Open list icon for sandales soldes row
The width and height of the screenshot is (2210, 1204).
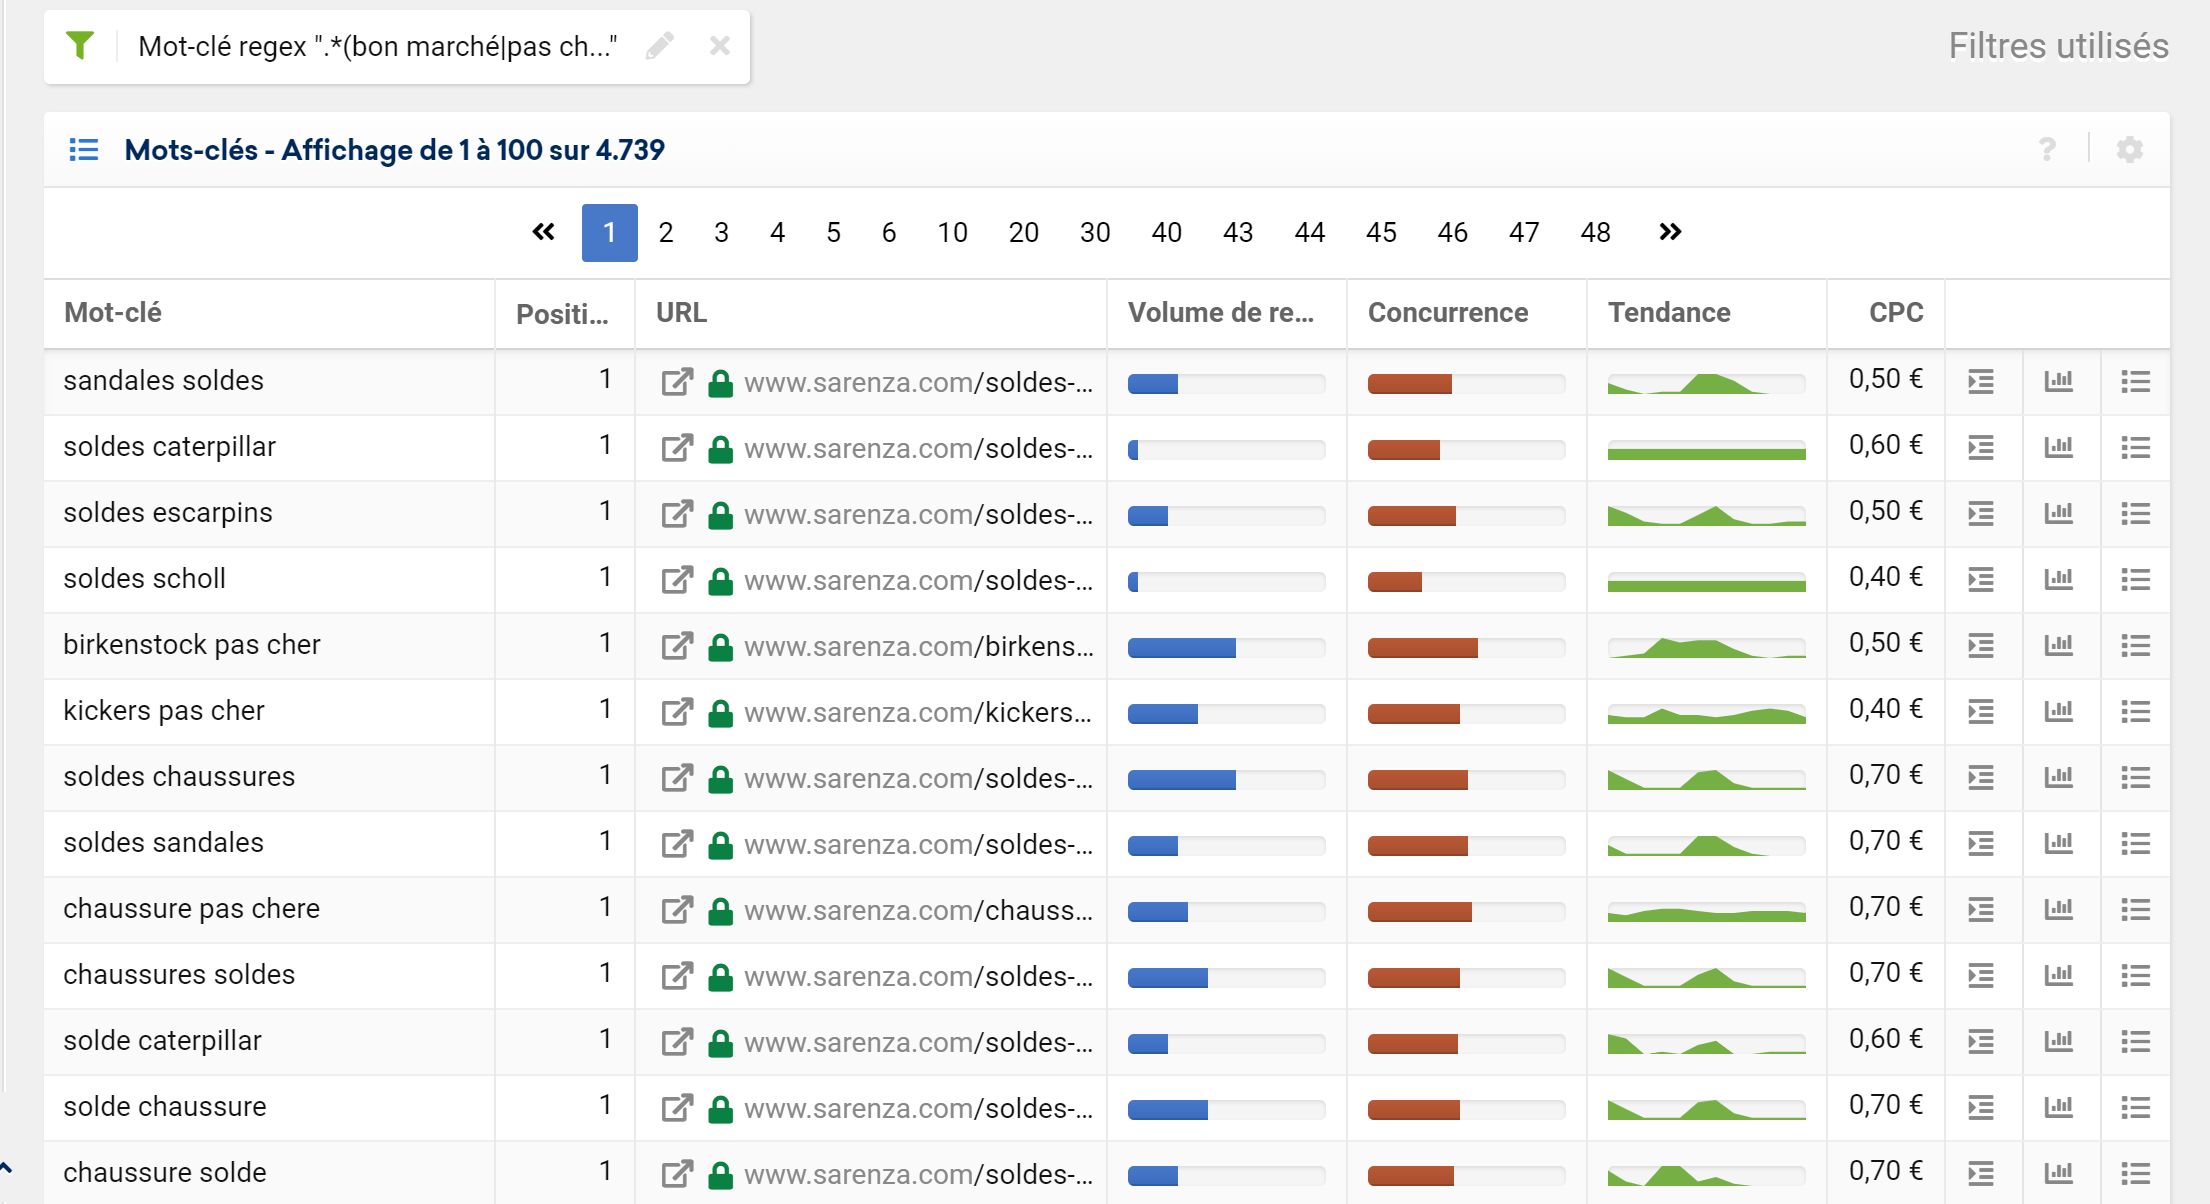pos(2136,382)
